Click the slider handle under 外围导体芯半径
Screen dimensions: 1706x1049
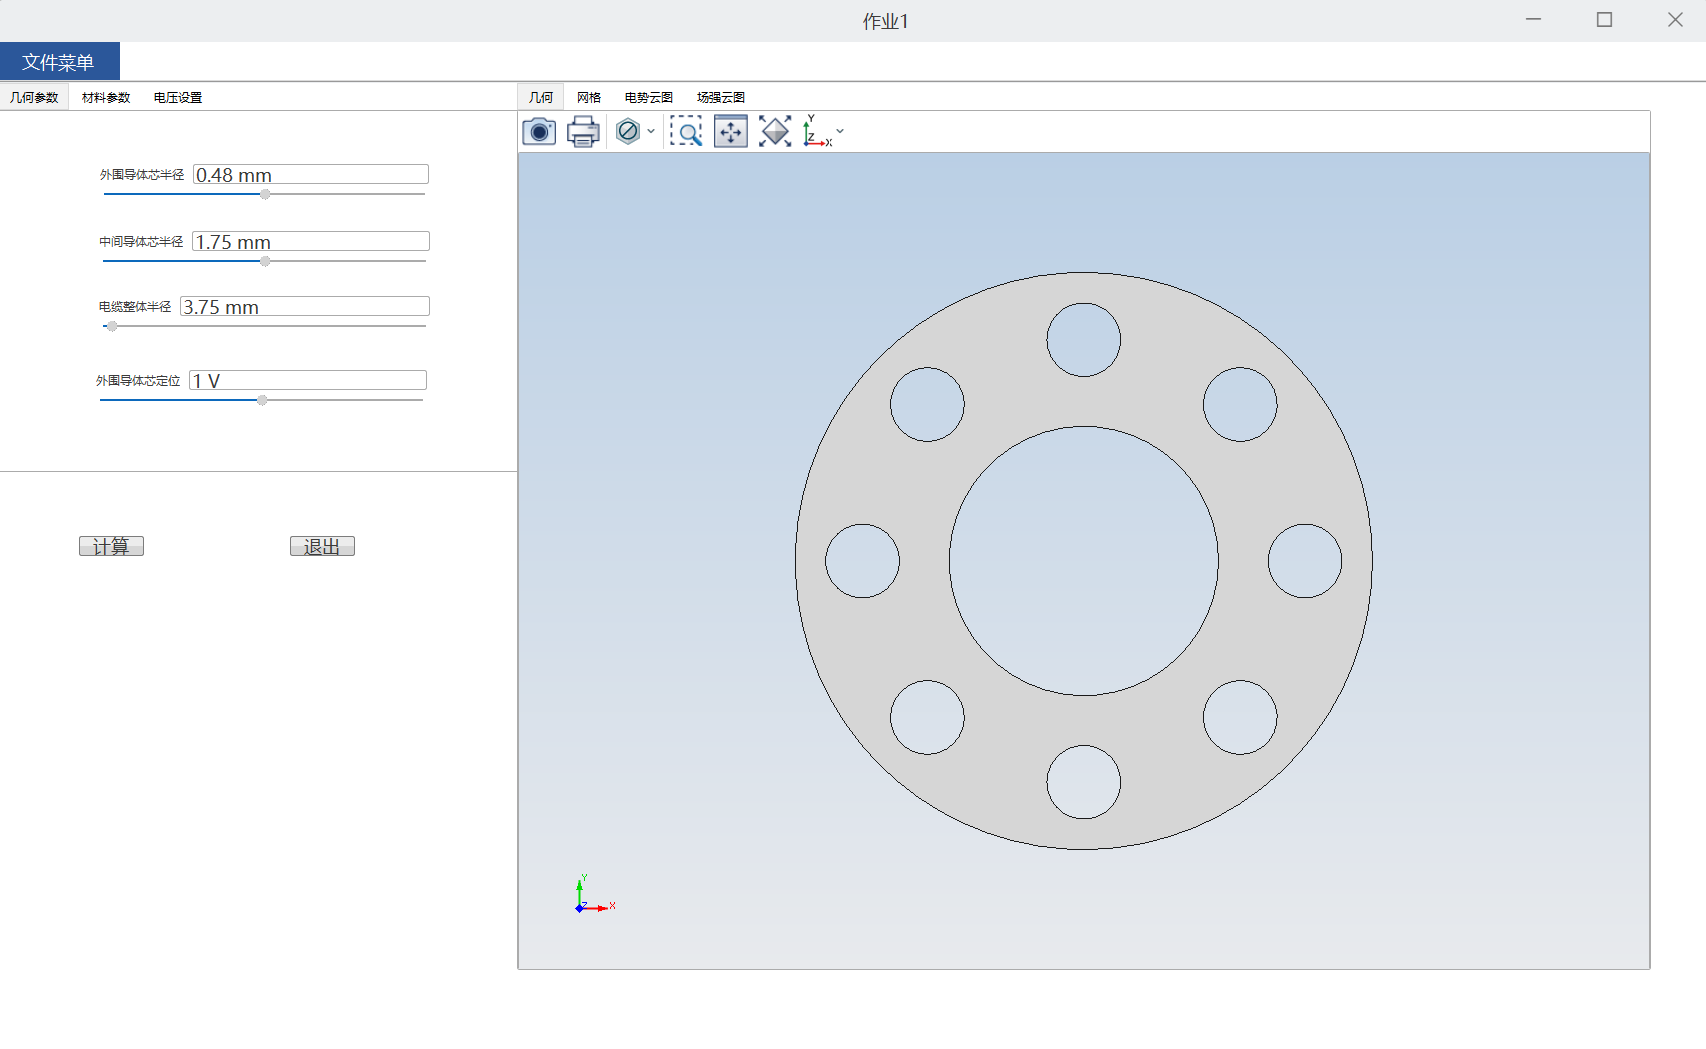265,194
